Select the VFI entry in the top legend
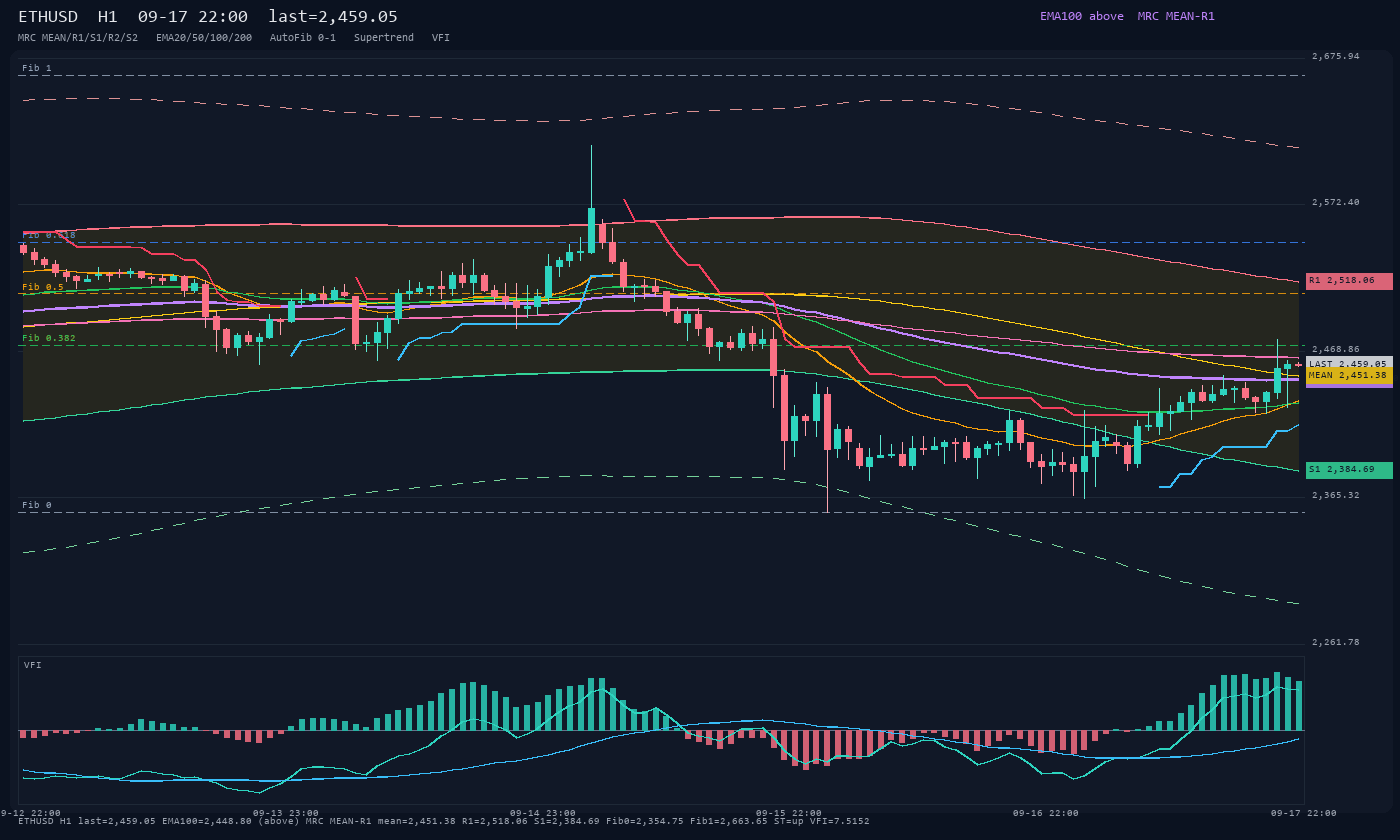 click(x=441, y=37)
